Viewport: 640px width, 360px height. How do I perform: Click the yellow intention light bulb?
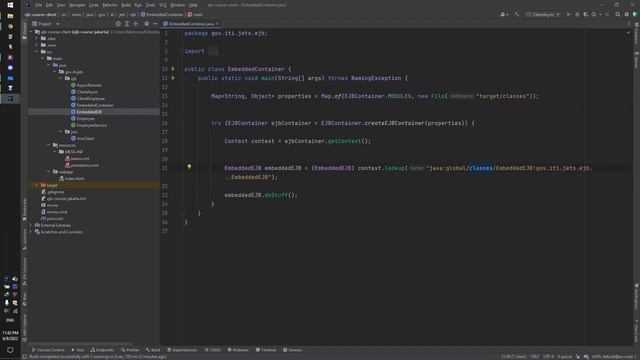[189, 167]
